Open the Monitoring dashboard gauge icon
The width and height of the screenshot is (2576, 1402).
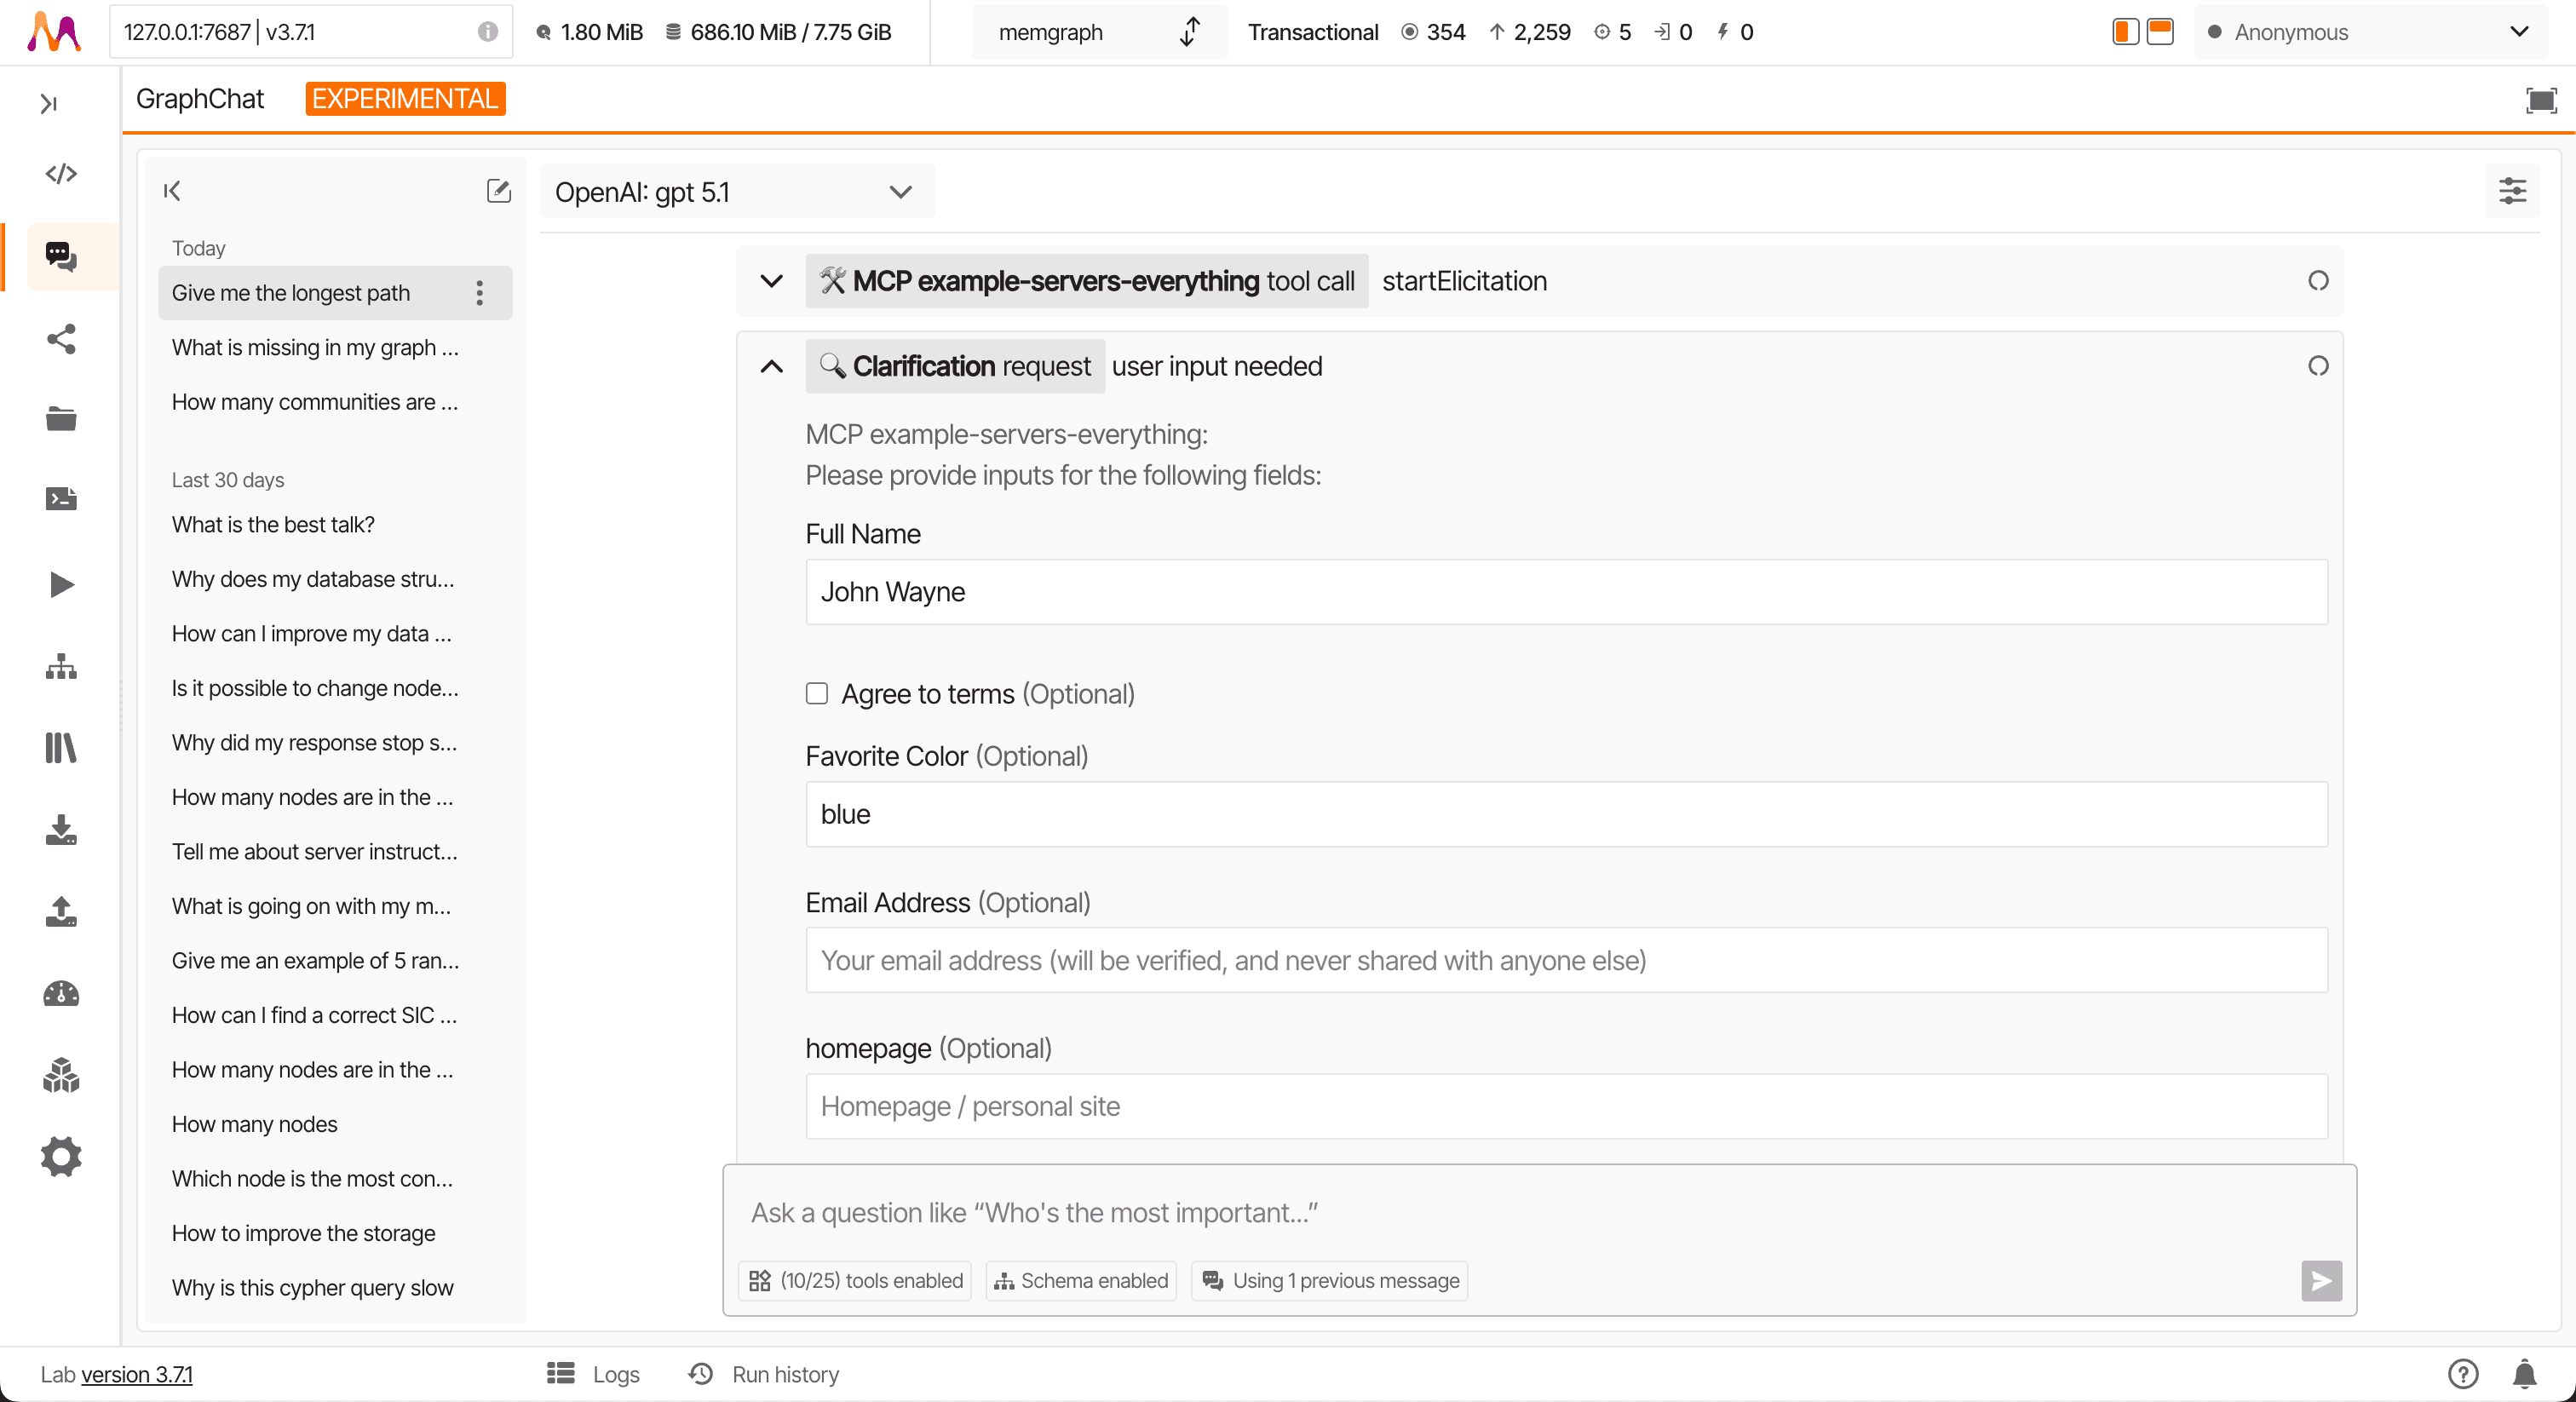tap(61, 993)
